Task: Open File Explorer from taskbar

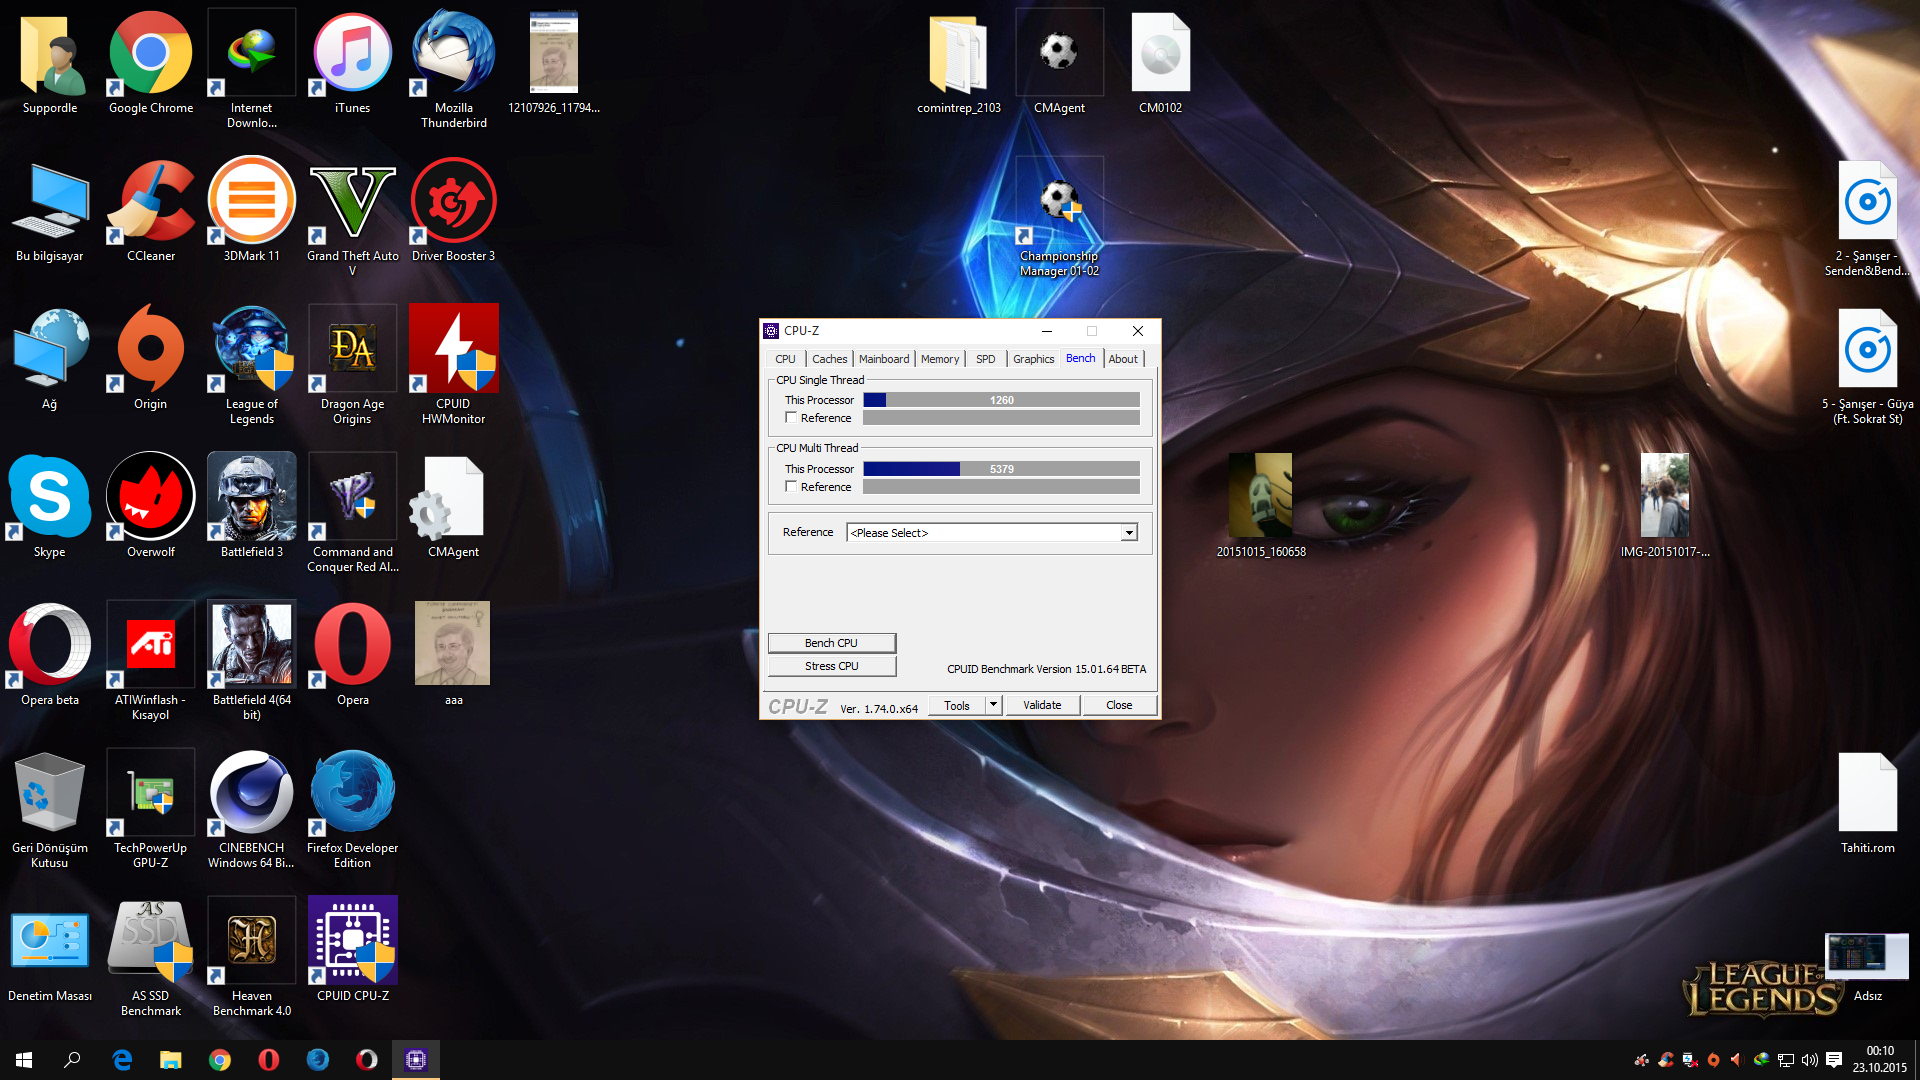Action: click(x=171, y=1060)
